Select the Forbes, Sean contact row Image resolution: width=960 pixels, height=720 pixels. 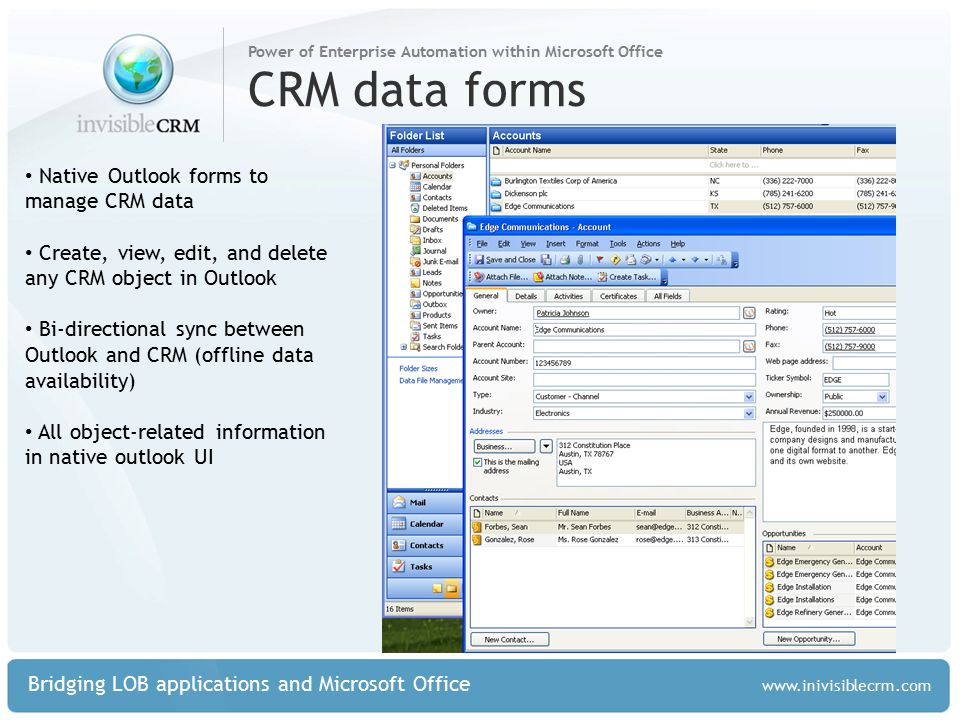pyautogui.click(x=609, y=527)
